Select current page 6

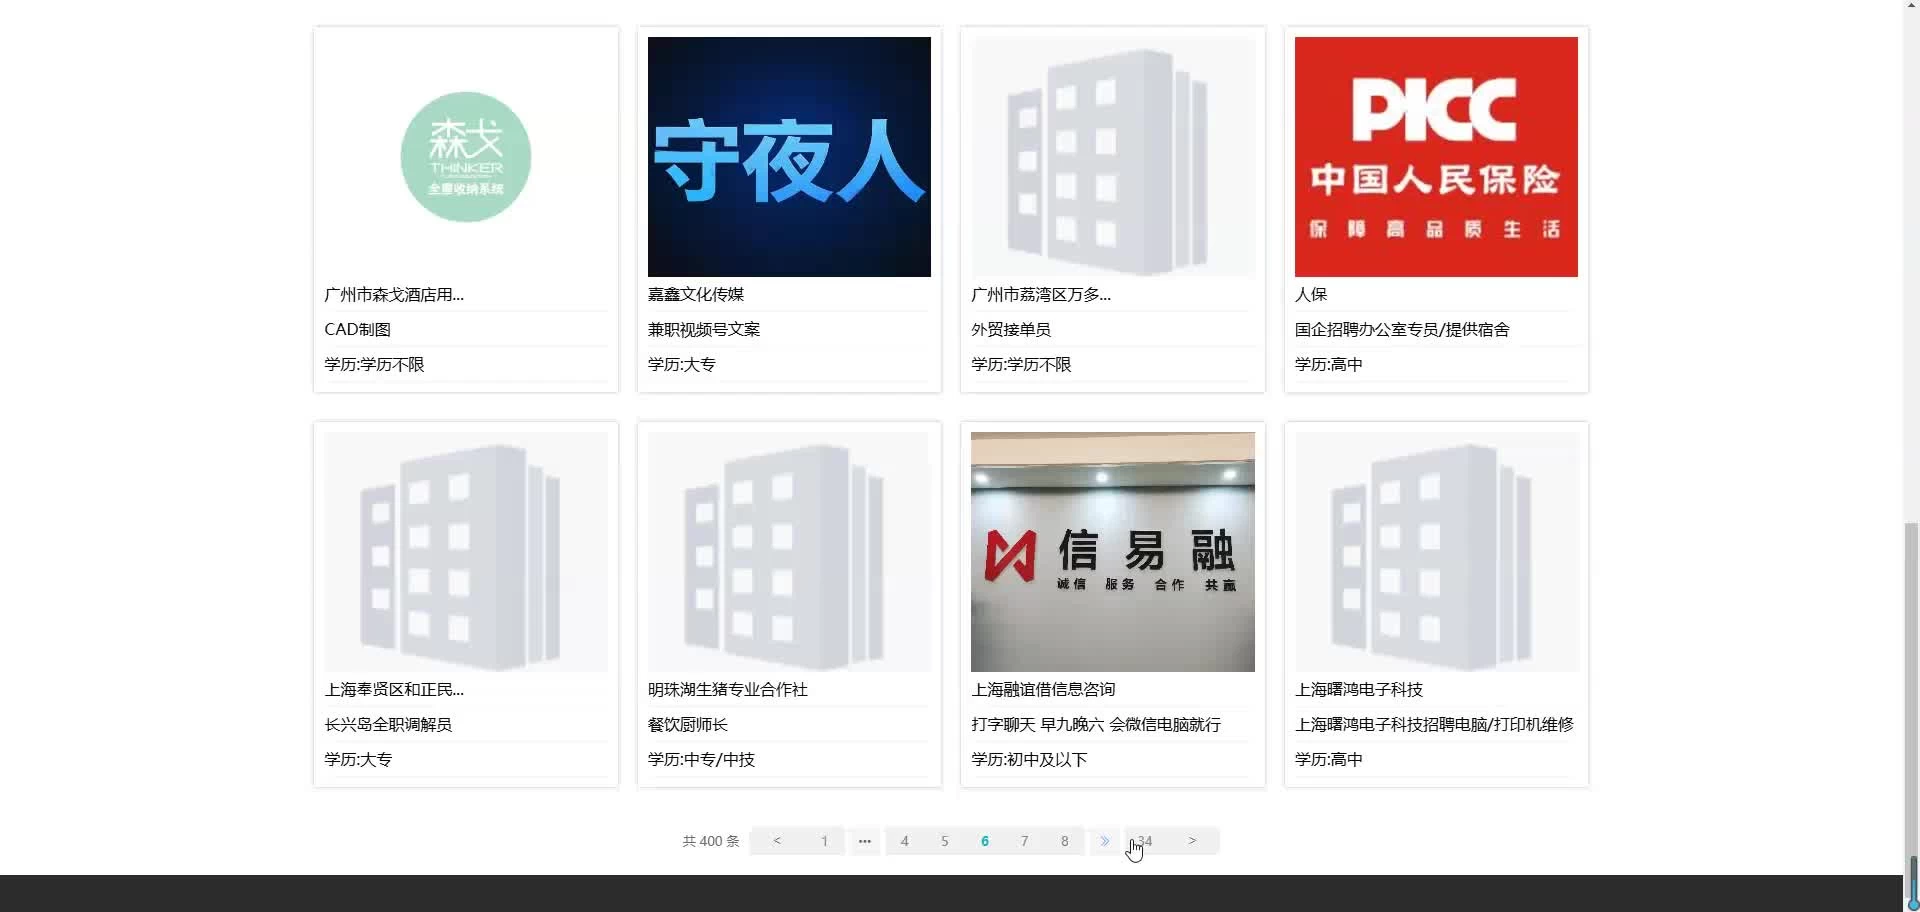[985, 841]
